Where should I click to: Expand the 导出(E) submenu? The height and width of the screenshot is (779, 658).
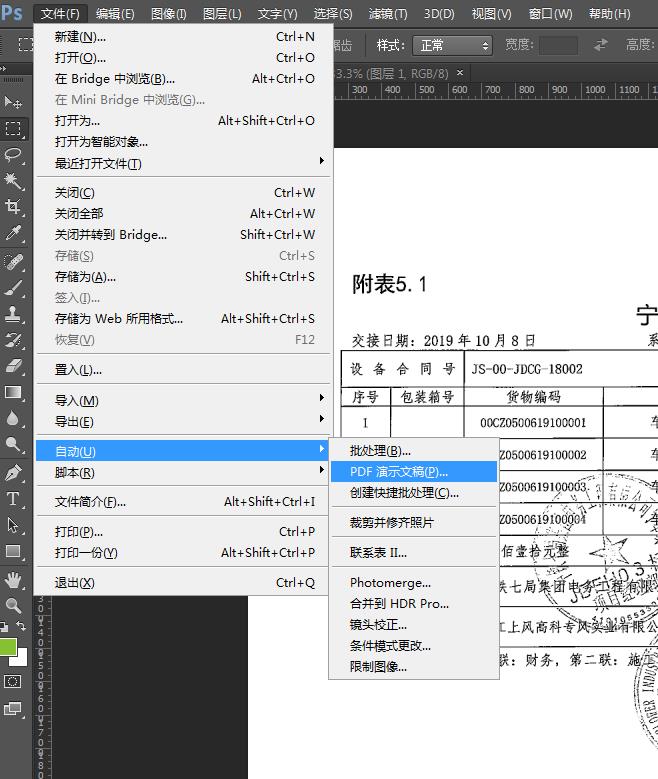click(182, 421)
